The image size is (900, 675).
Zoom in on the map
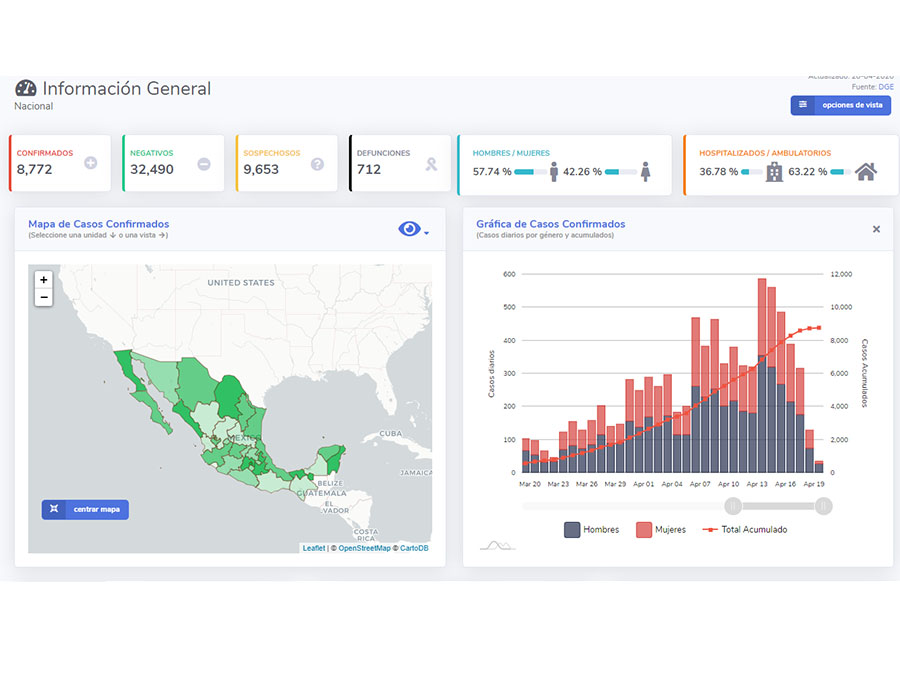[44, 280]
